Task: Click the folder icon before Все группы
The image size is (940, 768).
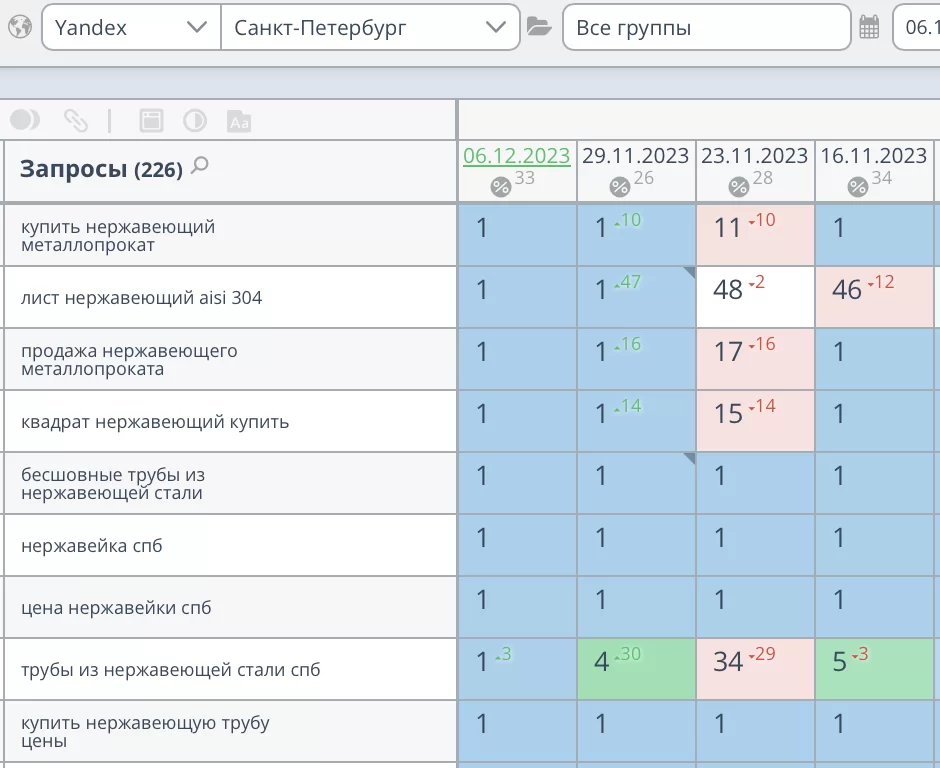Action: pos(539,27)
